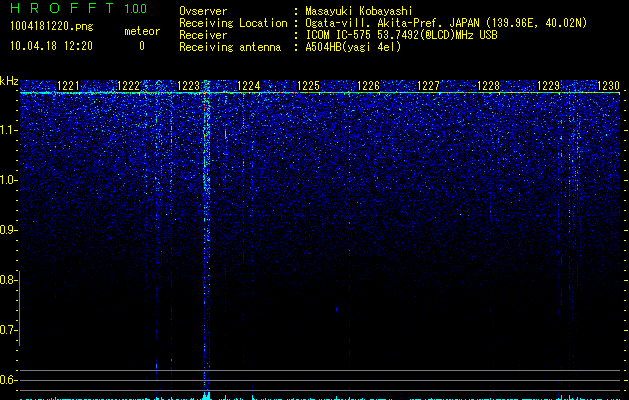
Task: Click the 1227 time marker
Action: pyautogui.click(x=428, y=86)
